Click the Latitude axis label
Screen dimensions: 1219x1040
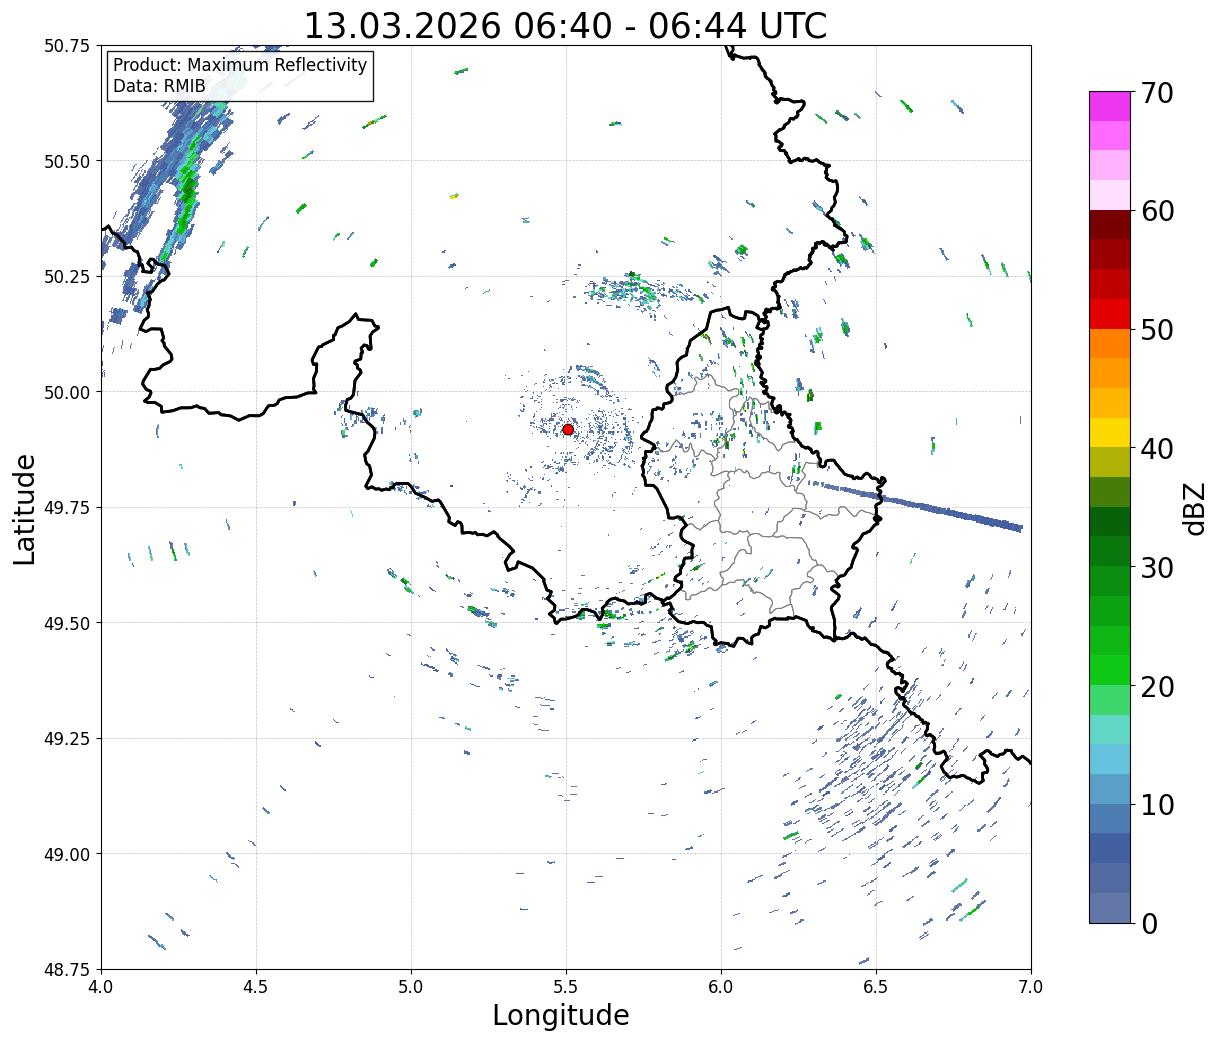(25, 509)
